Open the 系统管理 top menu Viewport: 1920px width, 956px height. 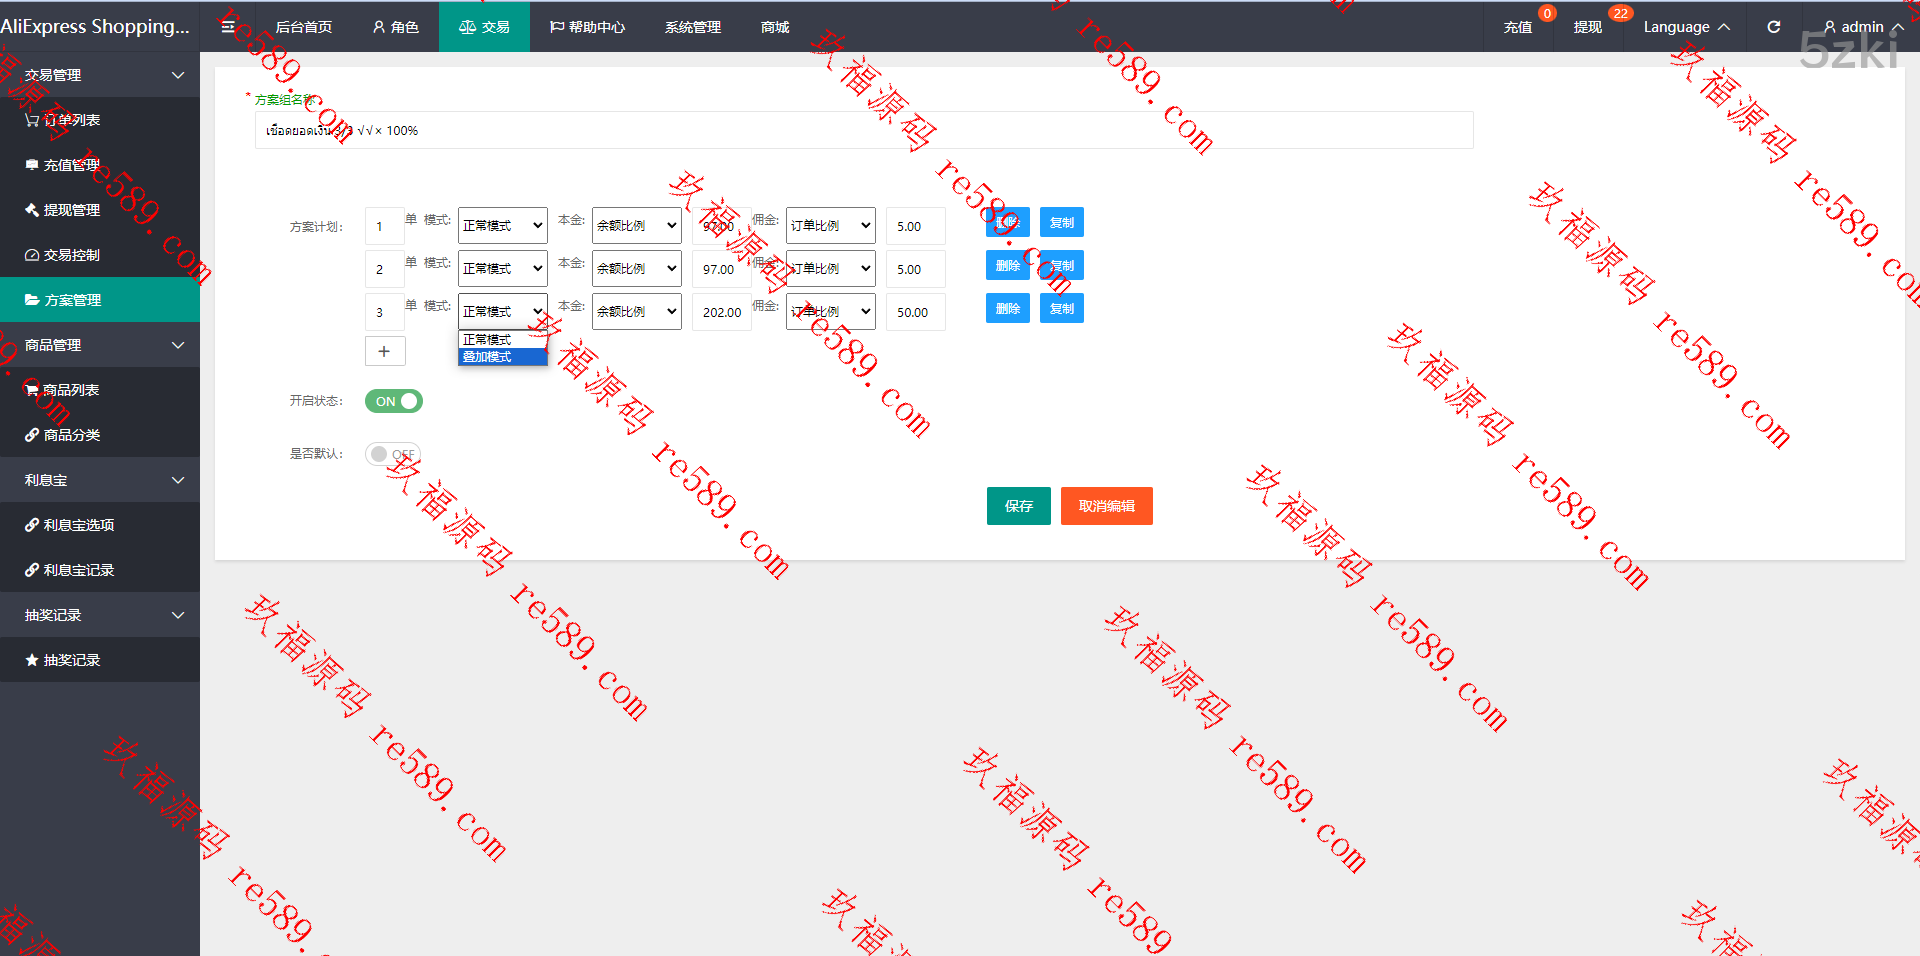pos(692,27)
